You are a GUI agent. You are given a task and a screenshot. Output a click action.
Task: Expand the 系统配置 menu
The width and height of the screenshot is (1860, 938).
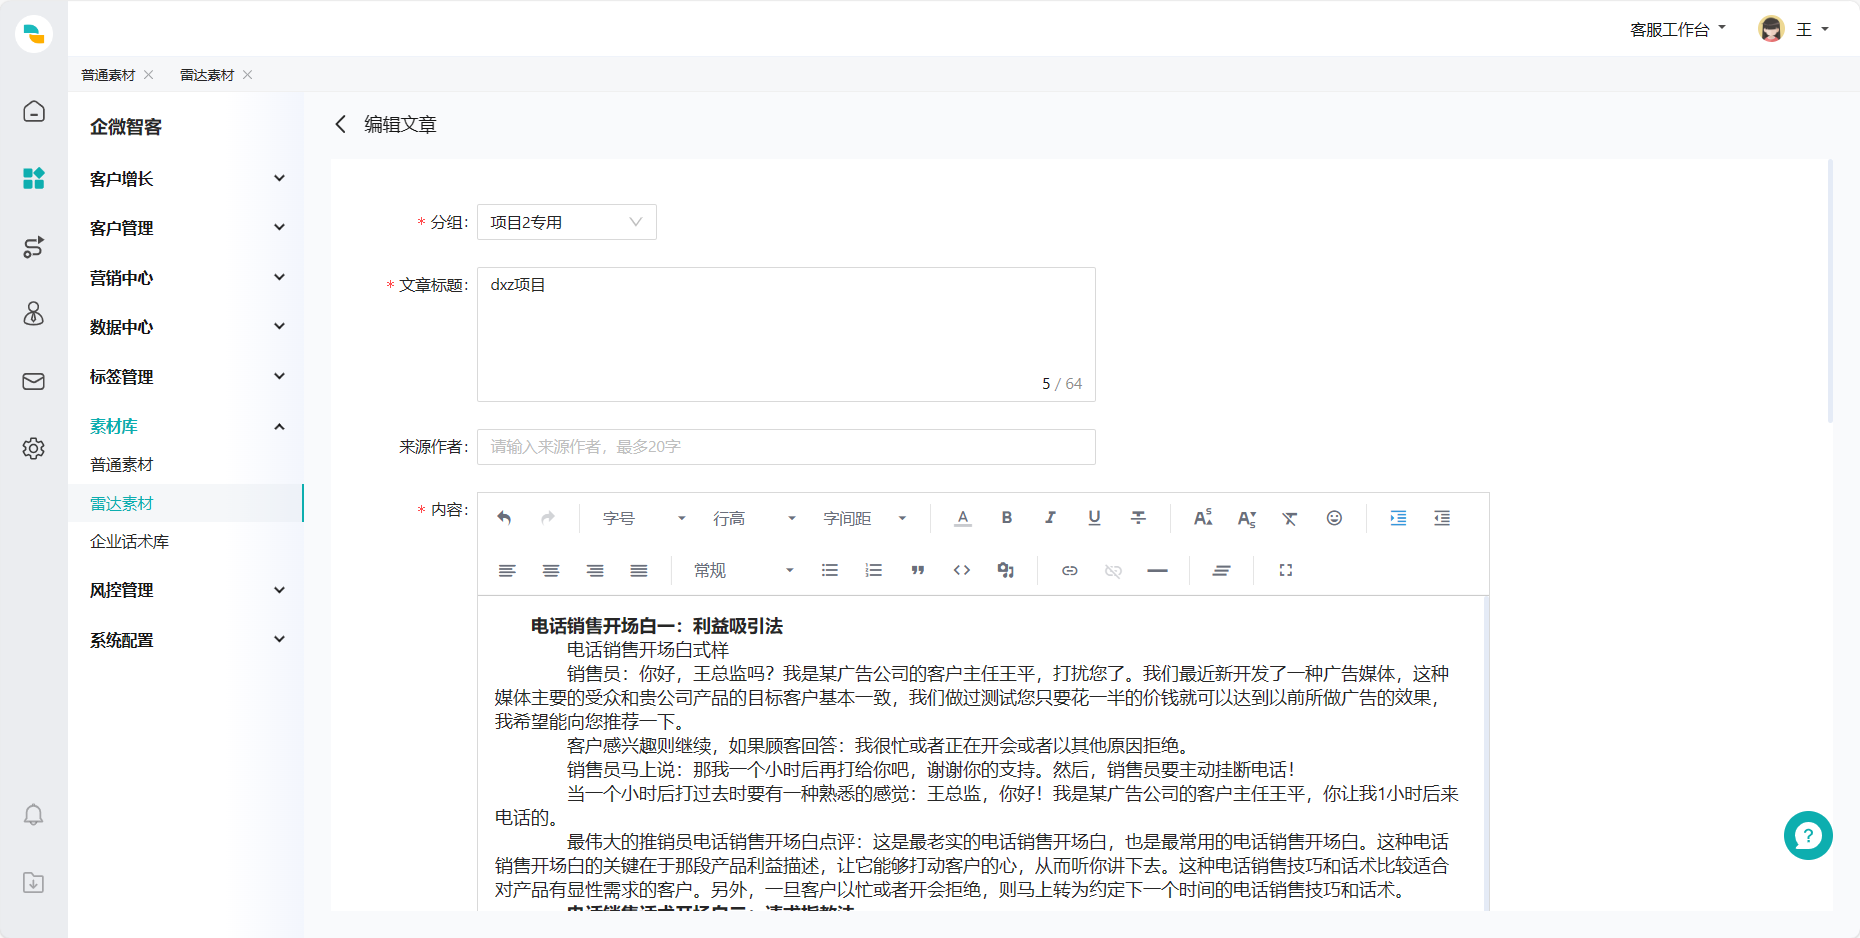click(187, 640)
